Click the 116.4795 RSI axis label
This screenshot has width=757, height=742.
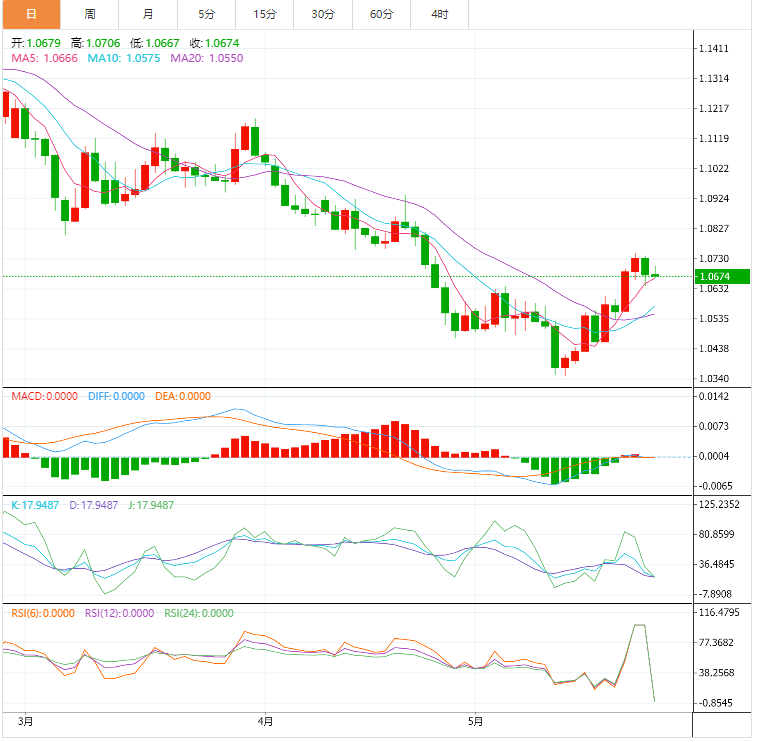point(719,613)
